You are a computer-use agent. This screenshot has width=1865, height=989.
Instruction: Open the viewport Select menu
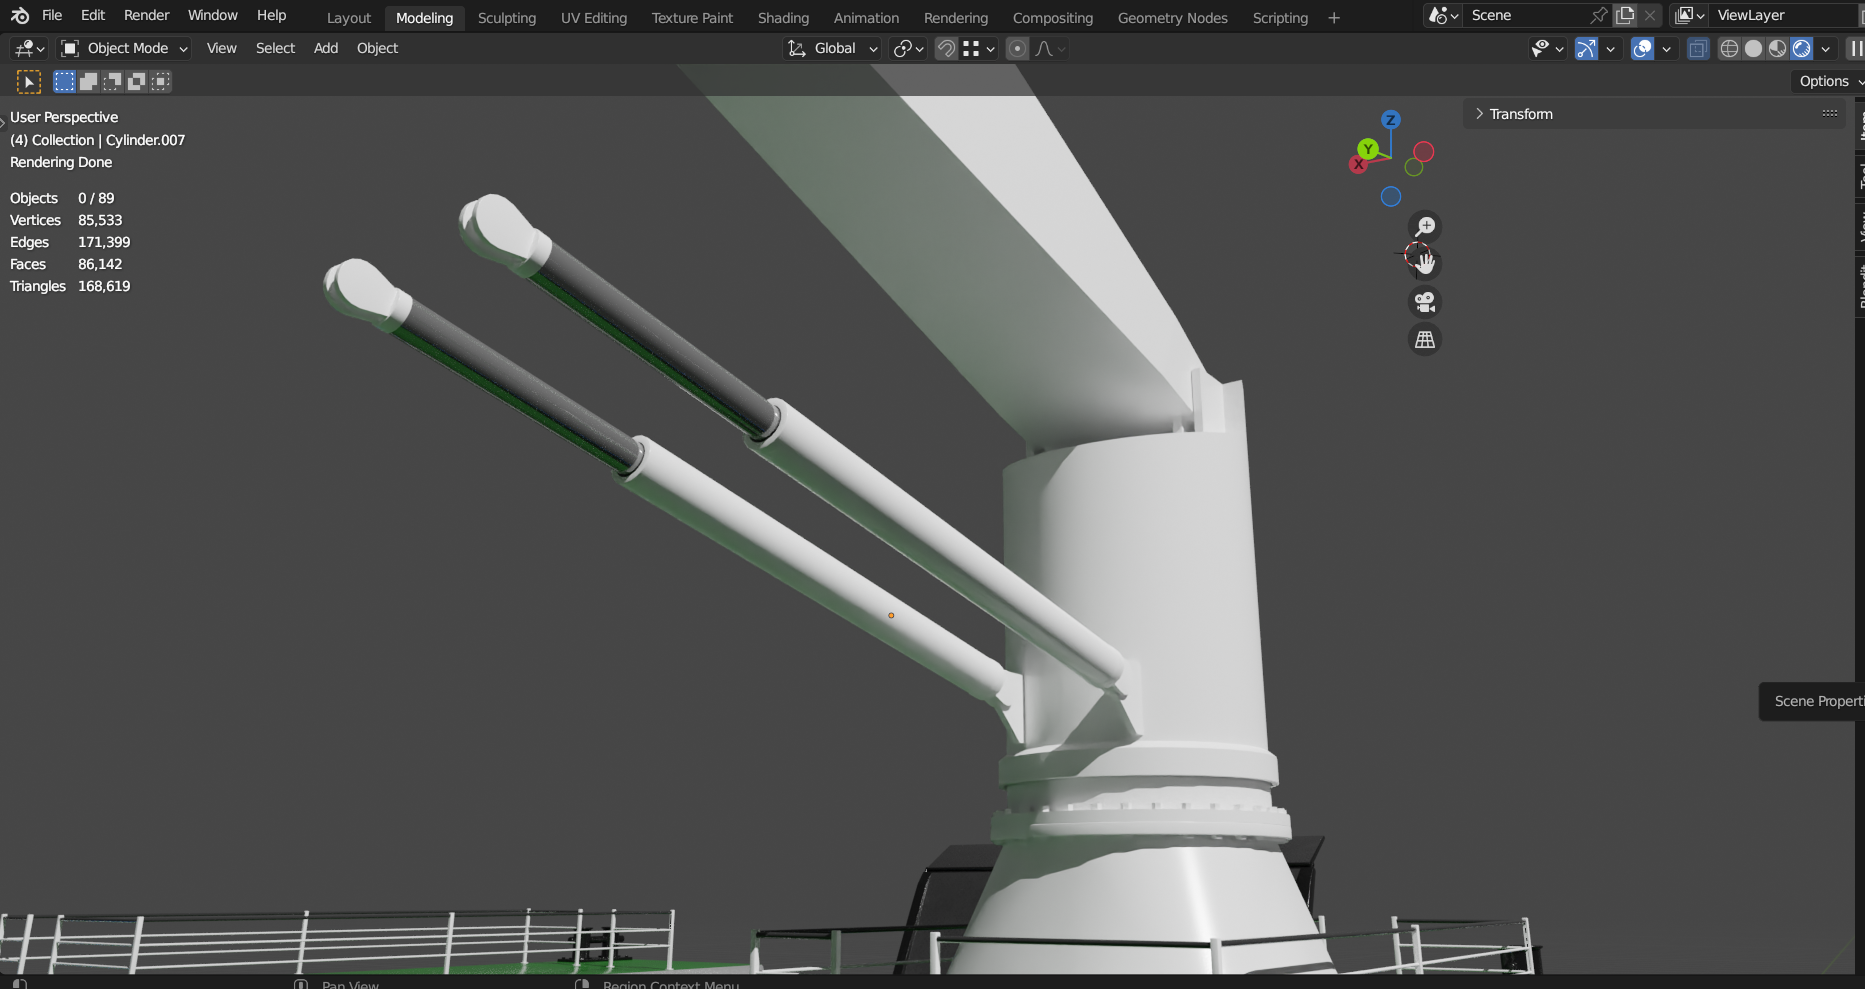[x=275, y=48]
